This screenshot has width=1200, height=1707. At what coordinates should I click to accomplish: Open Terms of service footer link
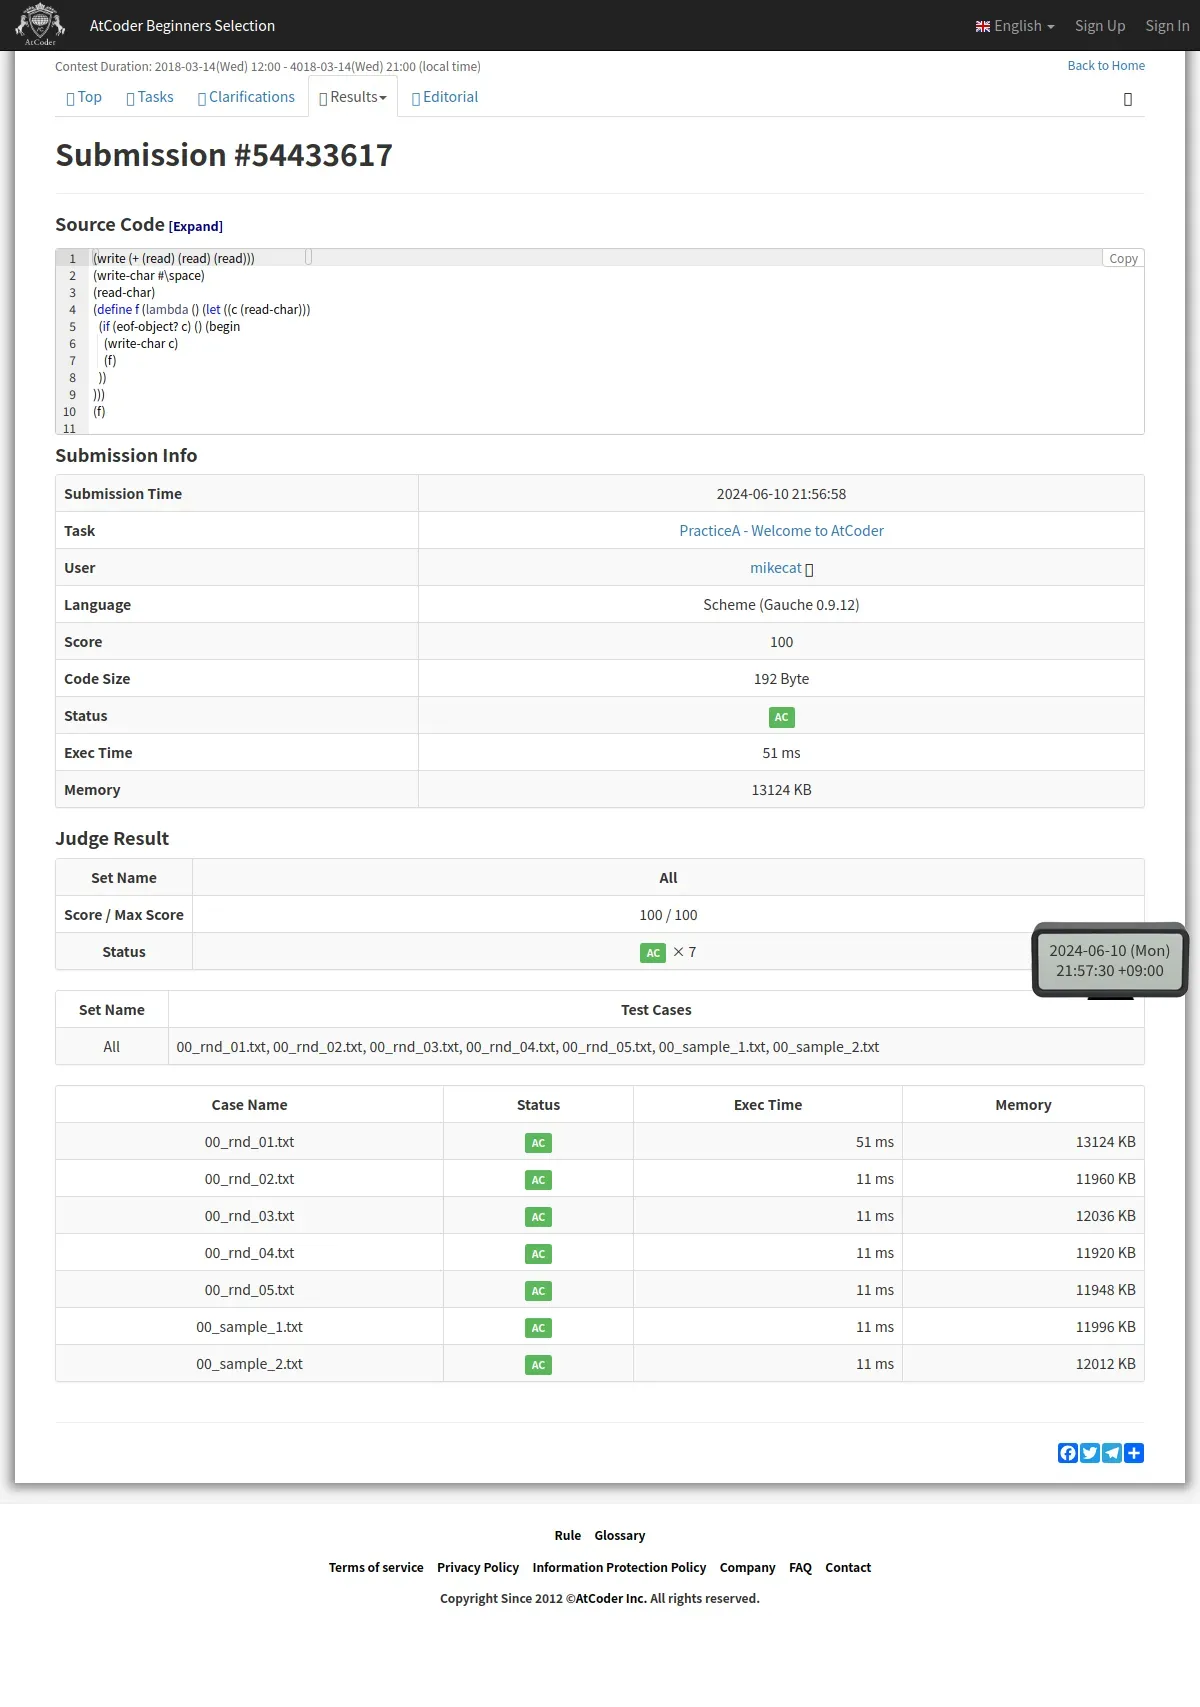coord(376,1568)
